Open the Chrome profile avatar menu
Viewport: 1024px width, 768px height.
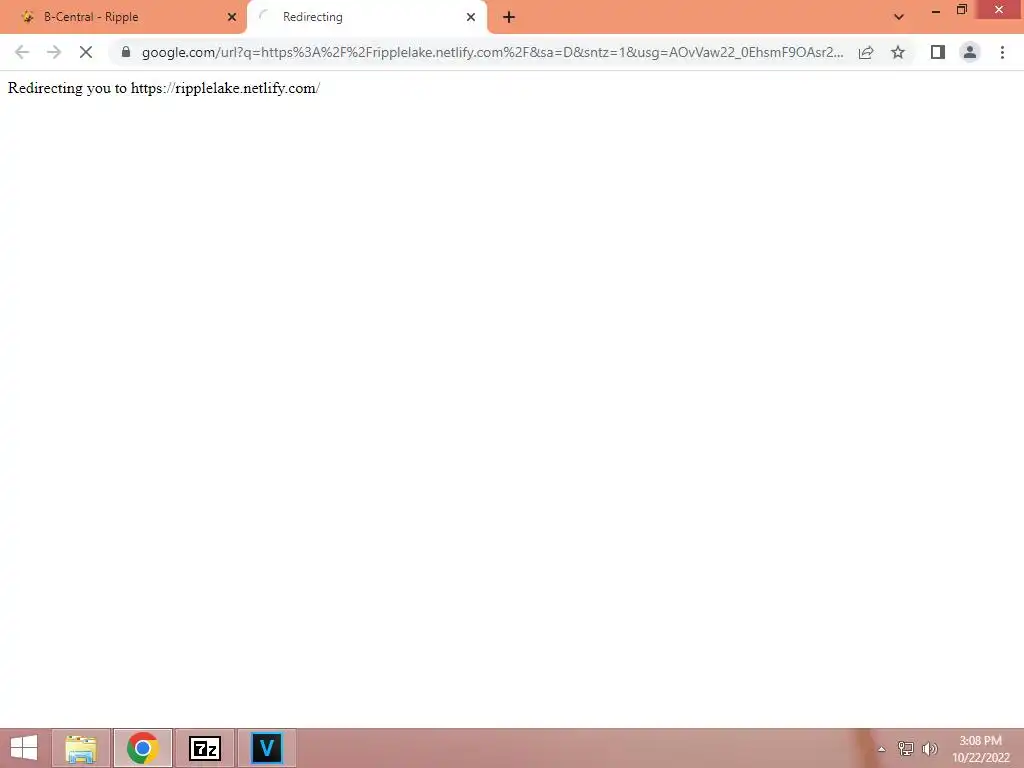970,52
